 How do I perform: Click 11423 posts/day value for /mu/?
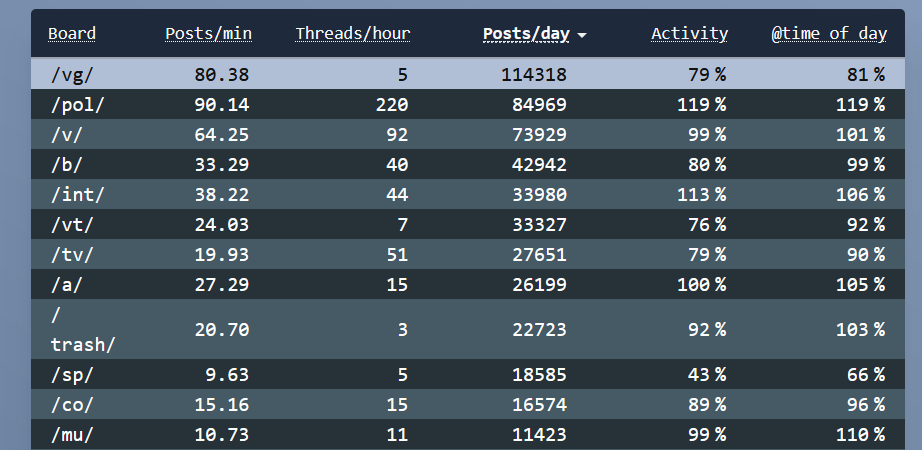point(539,435)
